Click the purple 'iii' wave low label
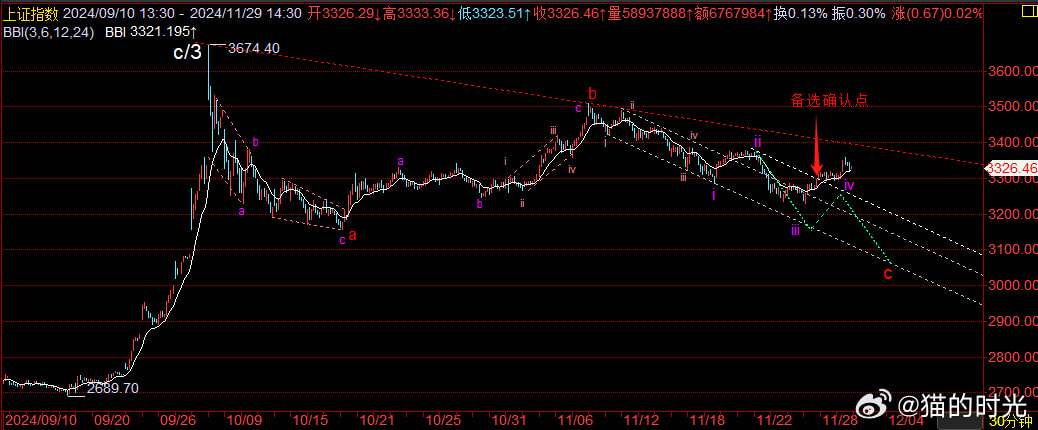The height and width of the screenshot is (430, 1038). [795, 231]
